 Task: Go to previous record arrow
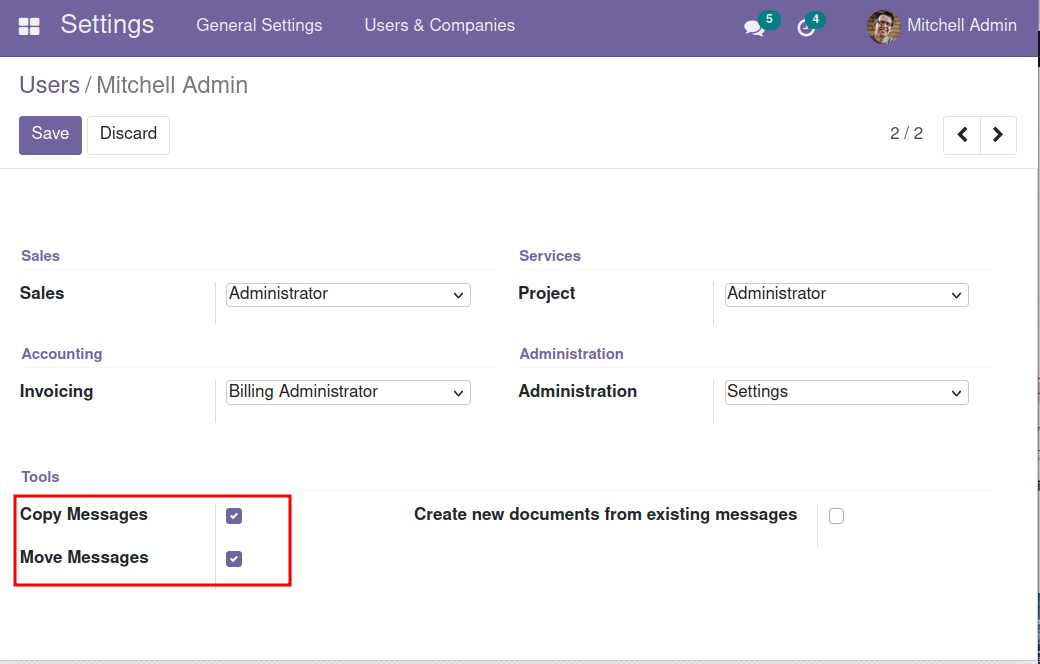tap(962, 135)
